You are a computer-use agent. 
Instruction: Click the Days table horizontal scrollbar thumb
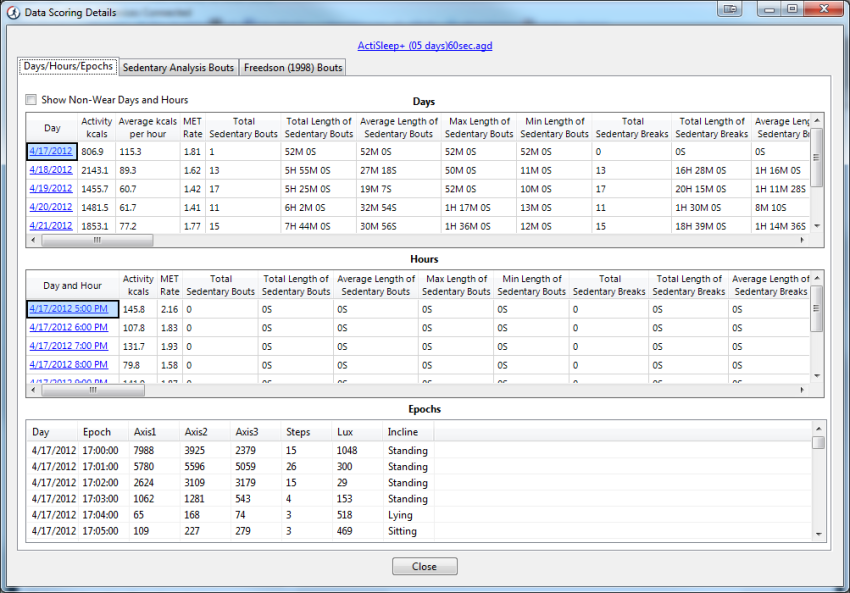point(96,240)
